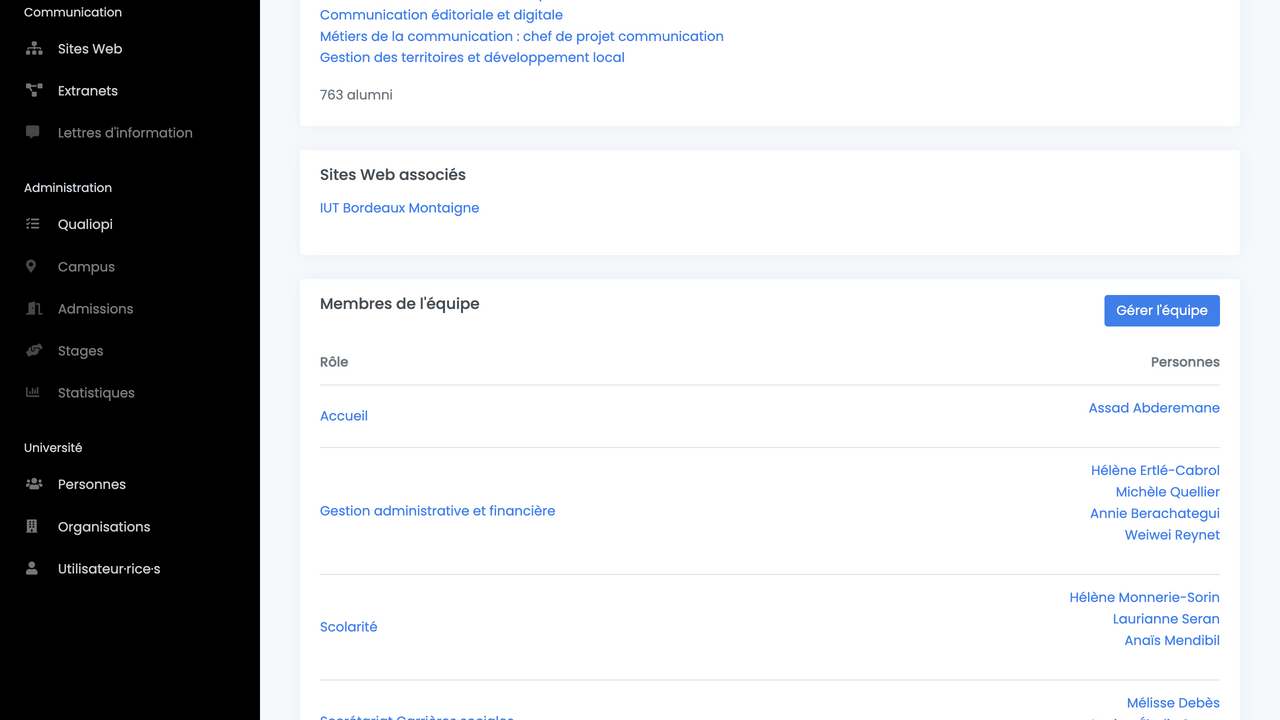Screen dimensions: 1280x720
Task: Open Communication éditoriale et digitale program
Action: coord(441,15)
